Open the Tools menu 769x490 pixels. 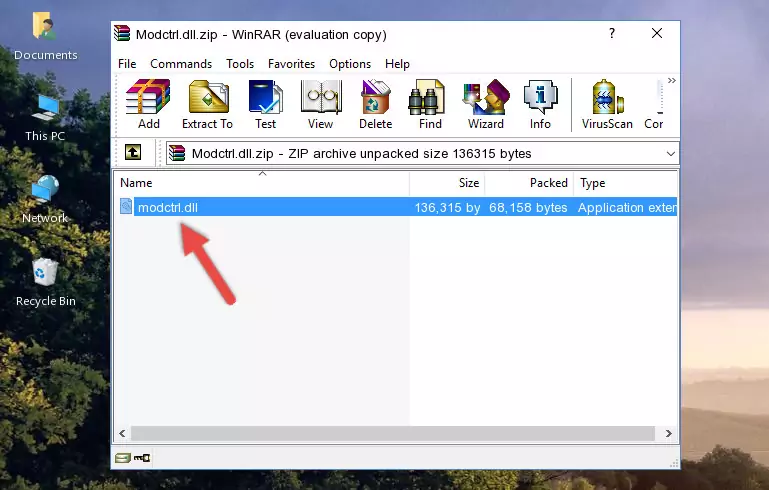tap(240, 64)
